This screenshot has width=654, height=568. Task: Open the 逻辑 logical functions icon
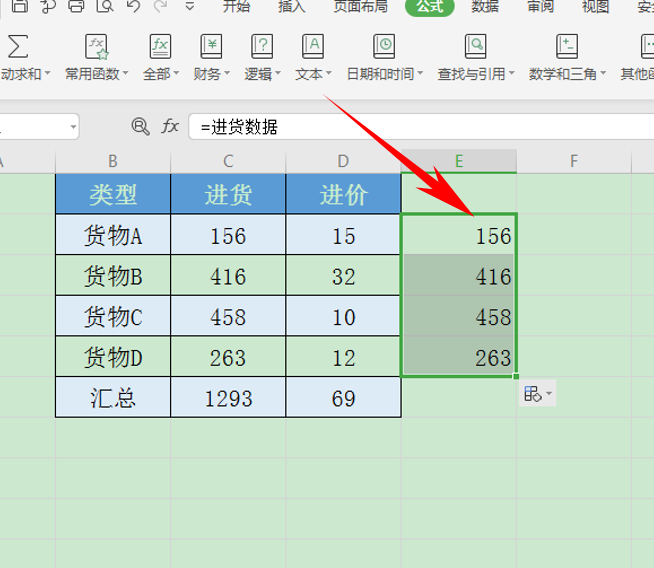tap(262, 46)
